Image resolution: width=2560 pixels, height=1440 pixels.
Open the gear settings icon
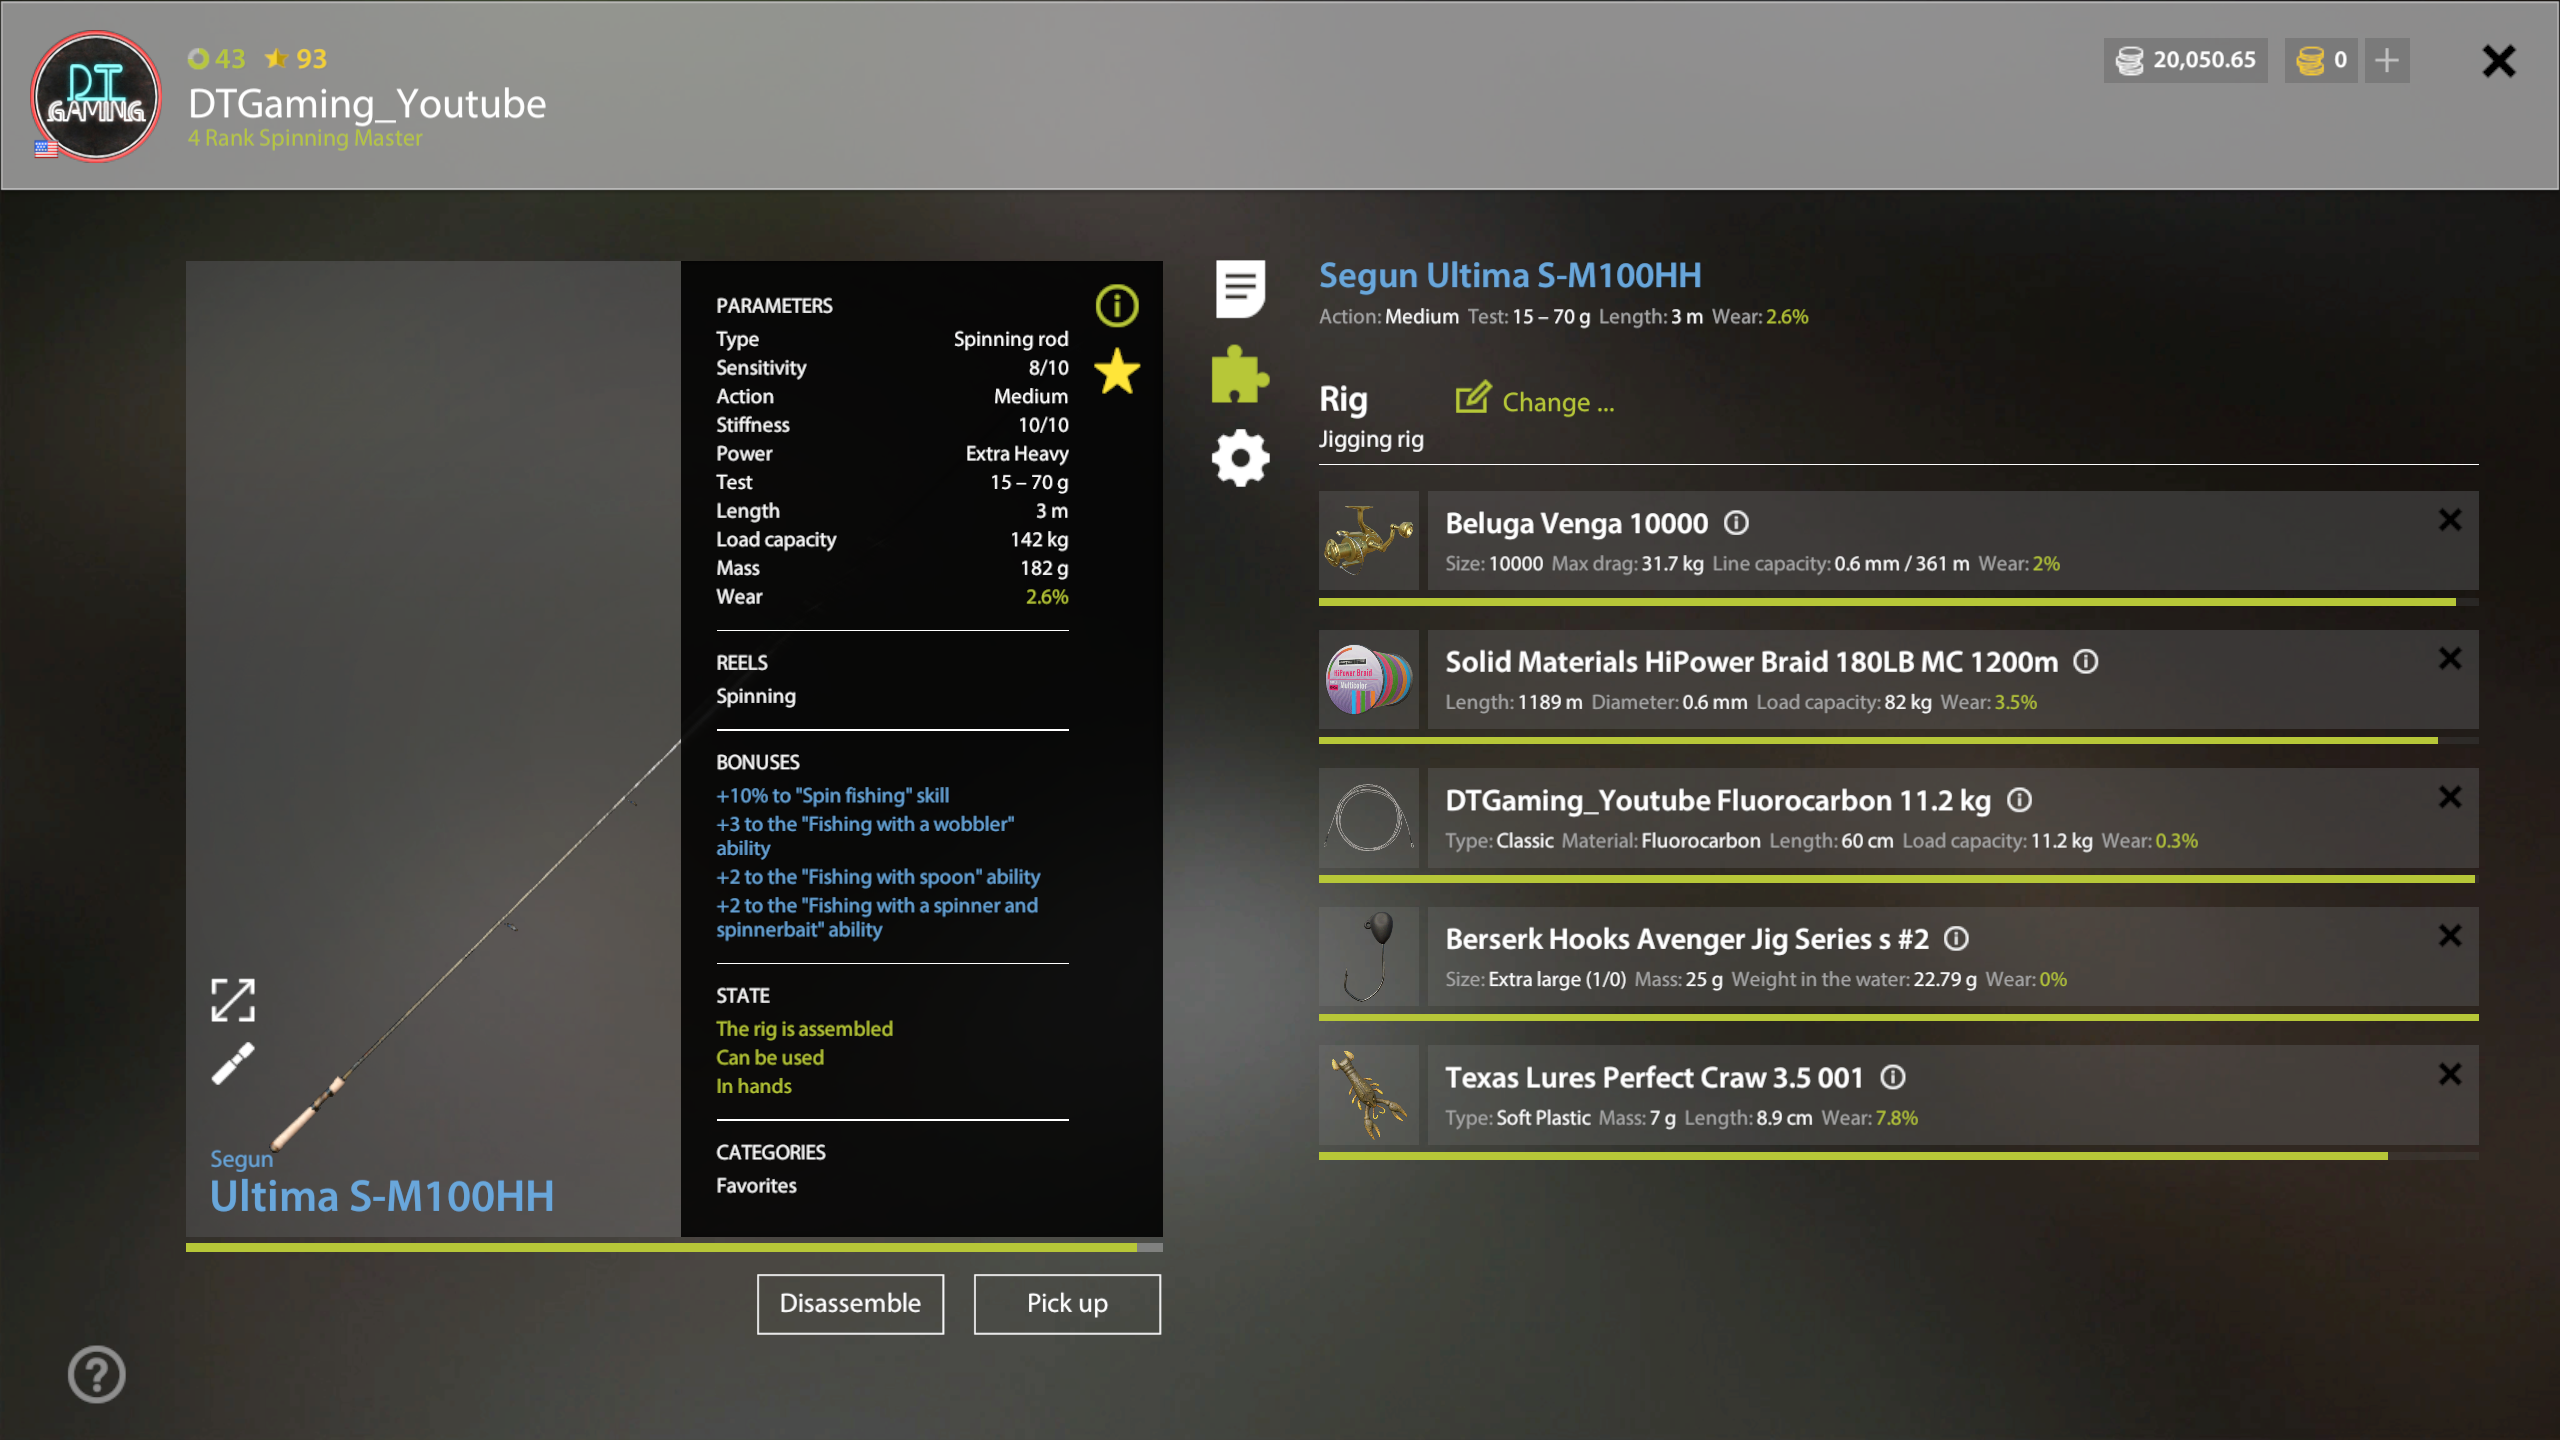[1240, 458]
